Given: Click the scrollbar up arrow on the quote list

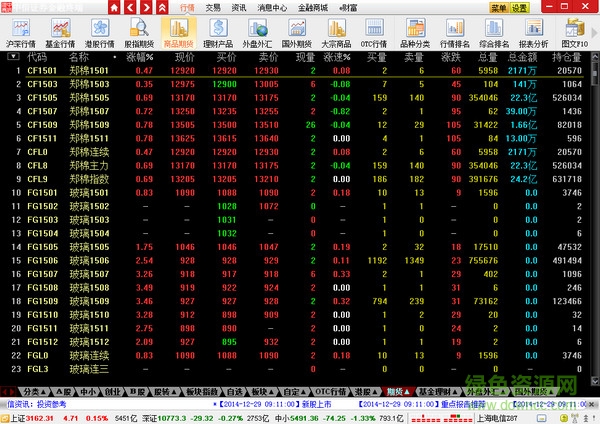Looking at the screenshot, I should [595, 57].
